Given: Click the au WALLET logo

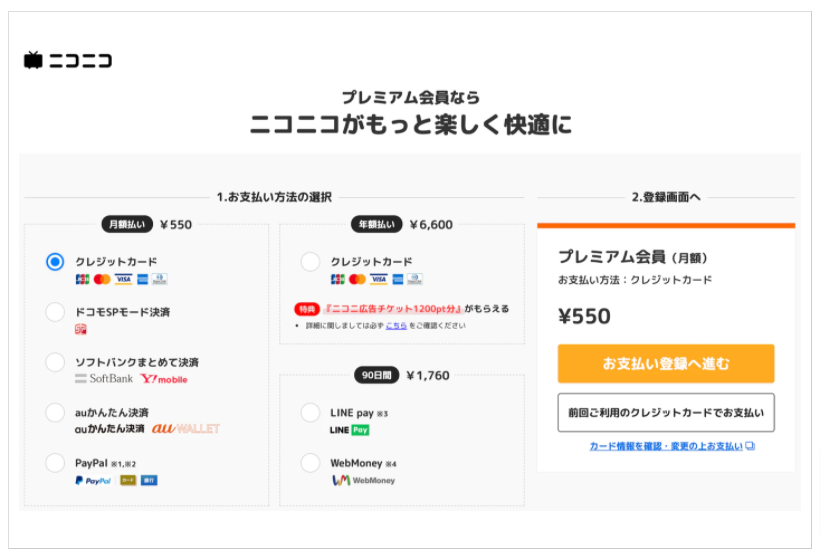Looking at the screenshot, I should point(186,428).
